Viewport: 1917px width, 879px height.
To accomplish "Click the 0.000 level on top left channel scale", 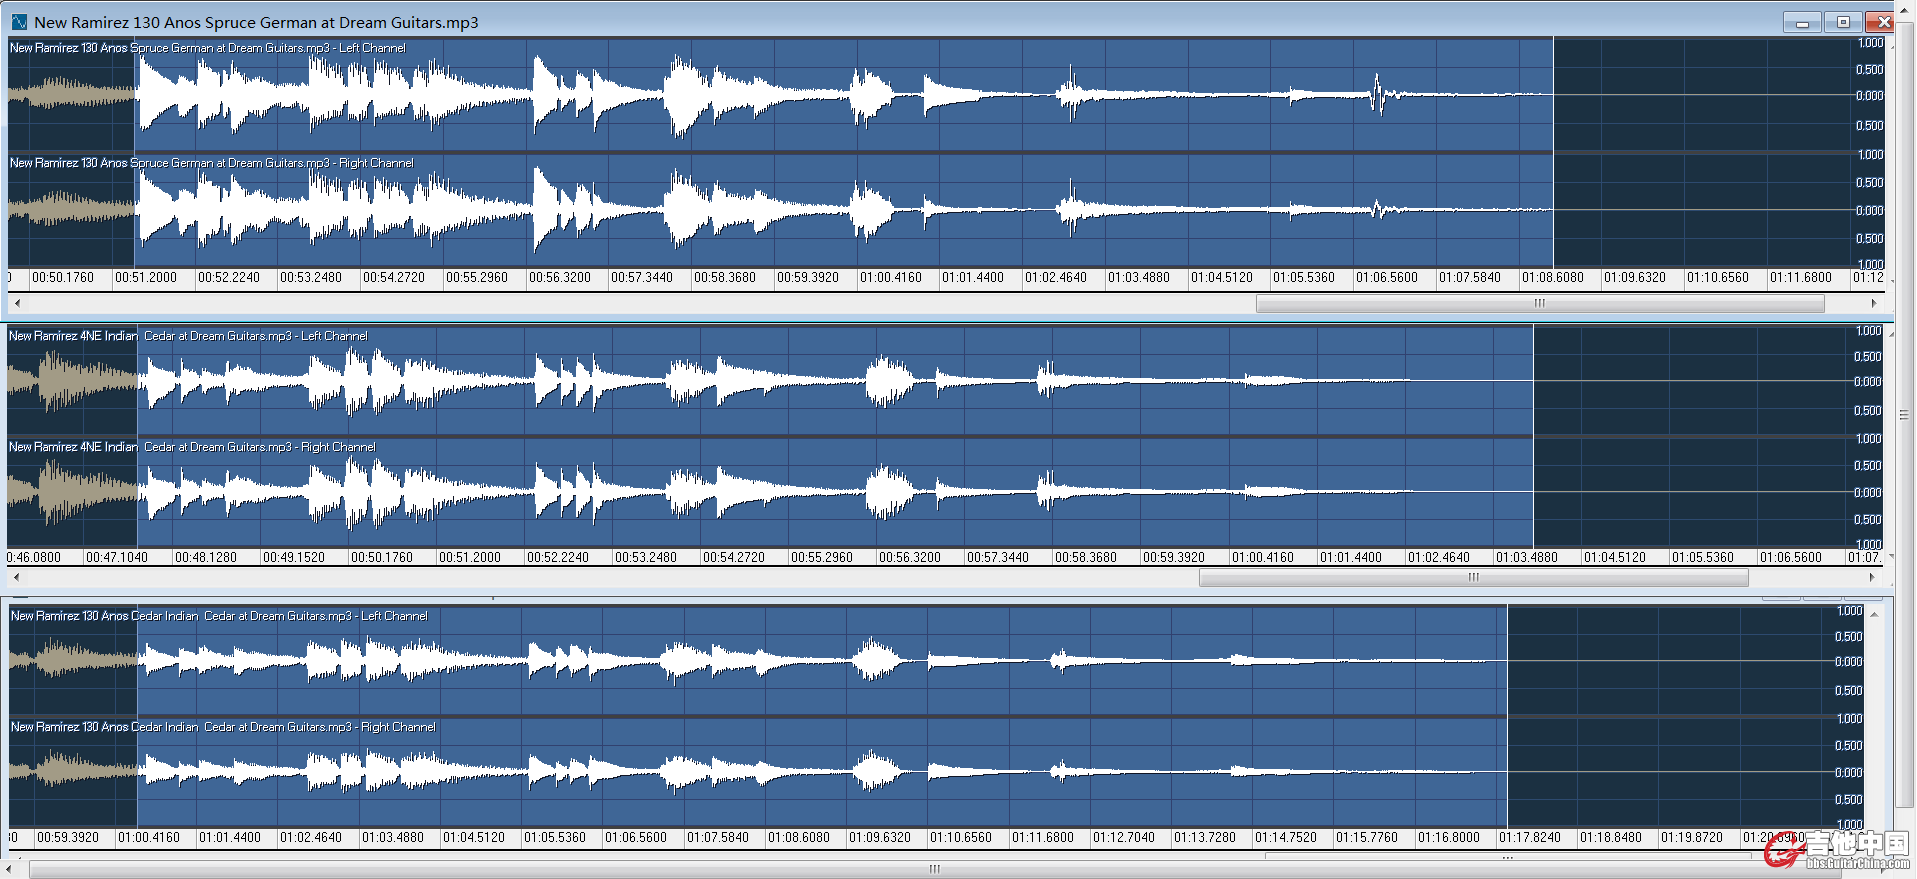I will click(1869, 96).
